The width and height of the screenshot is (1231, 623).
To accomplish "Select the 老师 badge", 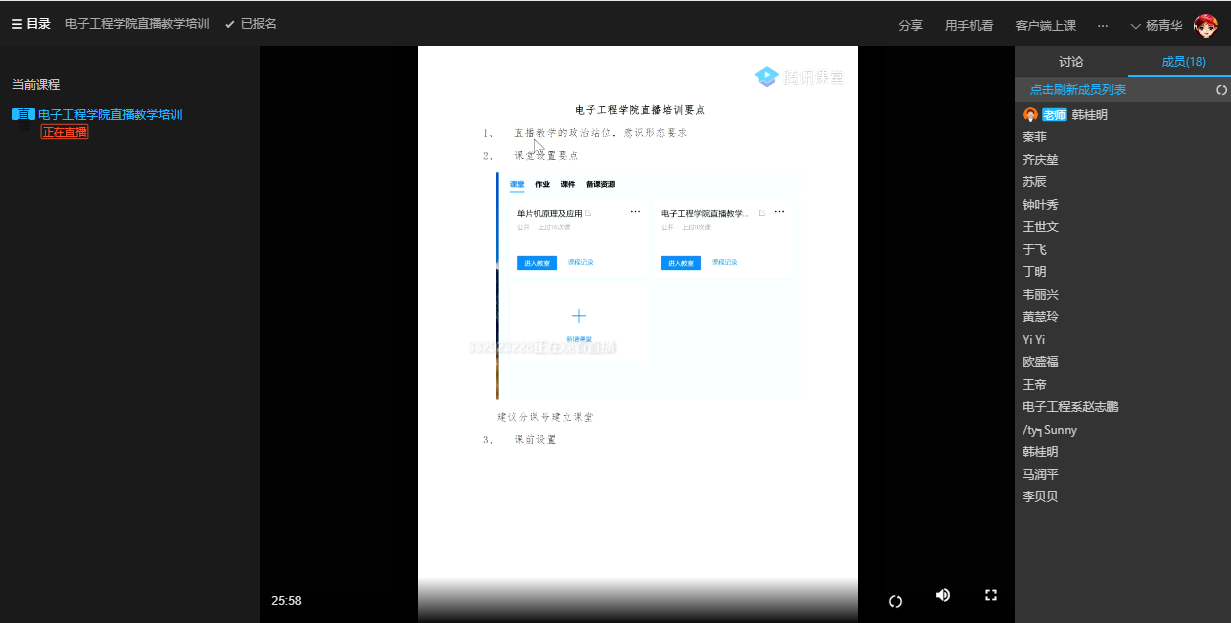I will point(1054,115).
